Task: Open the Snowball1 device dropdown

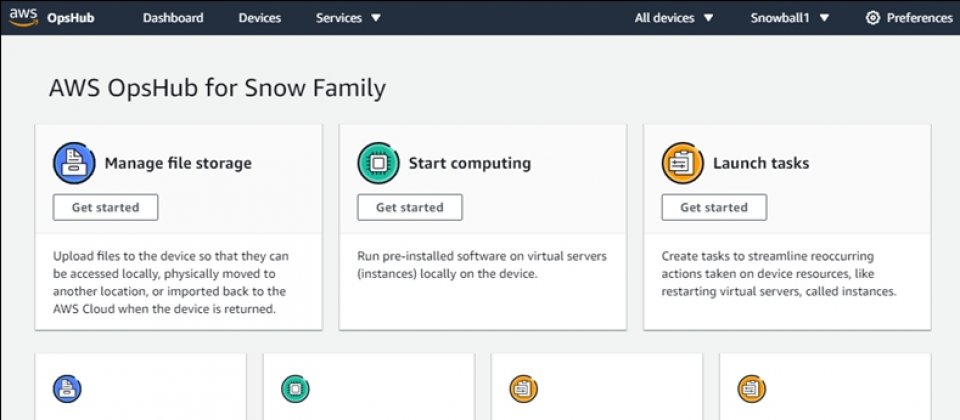Action: (790, 18)
